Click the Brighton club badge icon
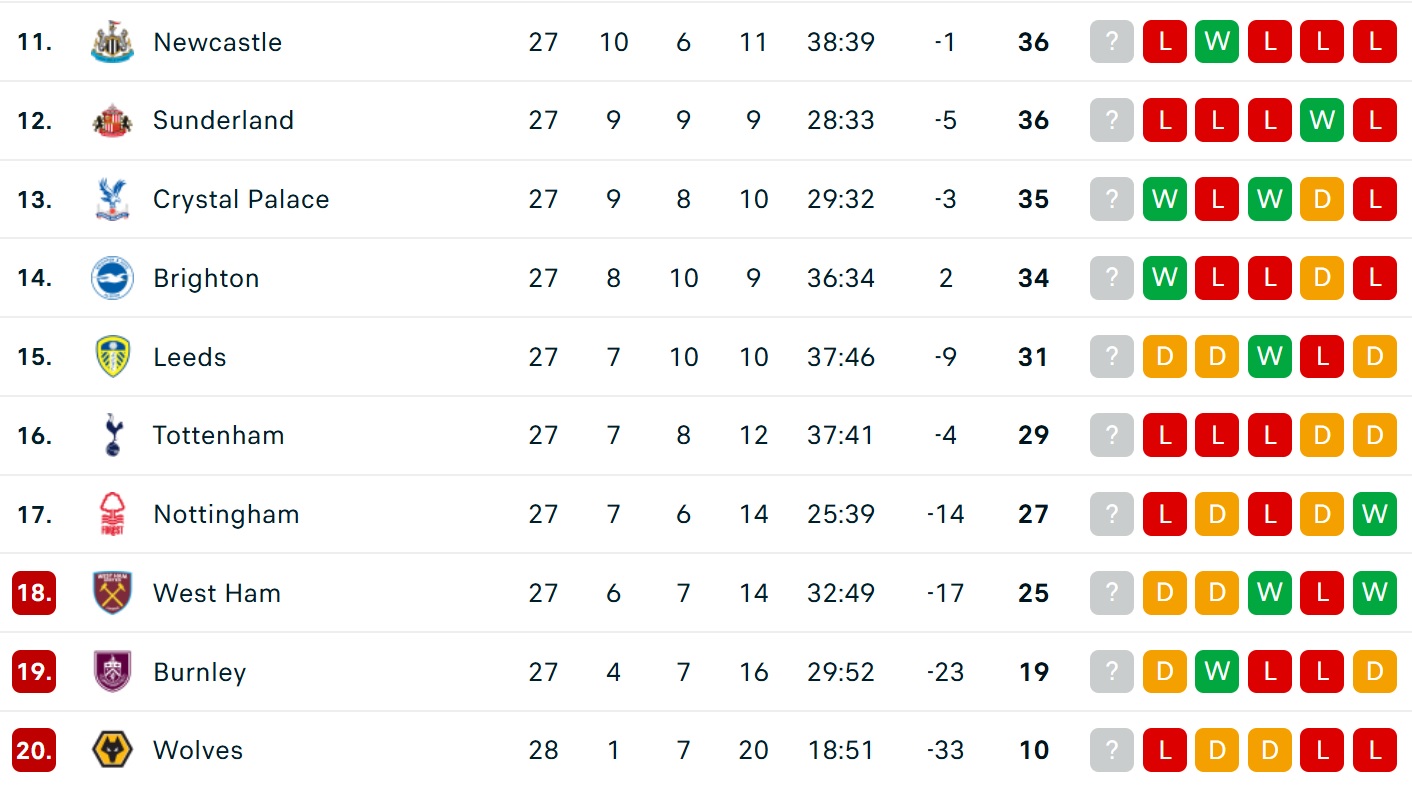The height and width of the screenshot is (785, 1412). click(112, 278)
